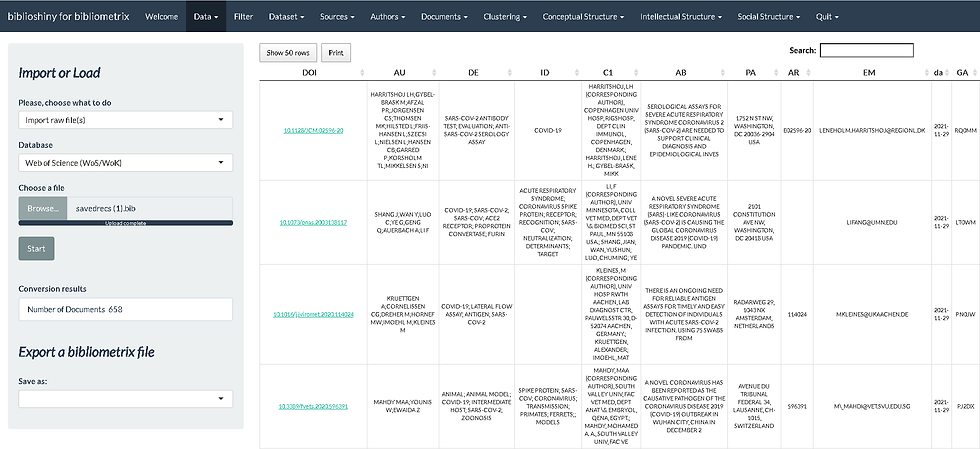
Task: Click the email LIFANG@UMN.EDU cell
Action: (x=872, y=222)
